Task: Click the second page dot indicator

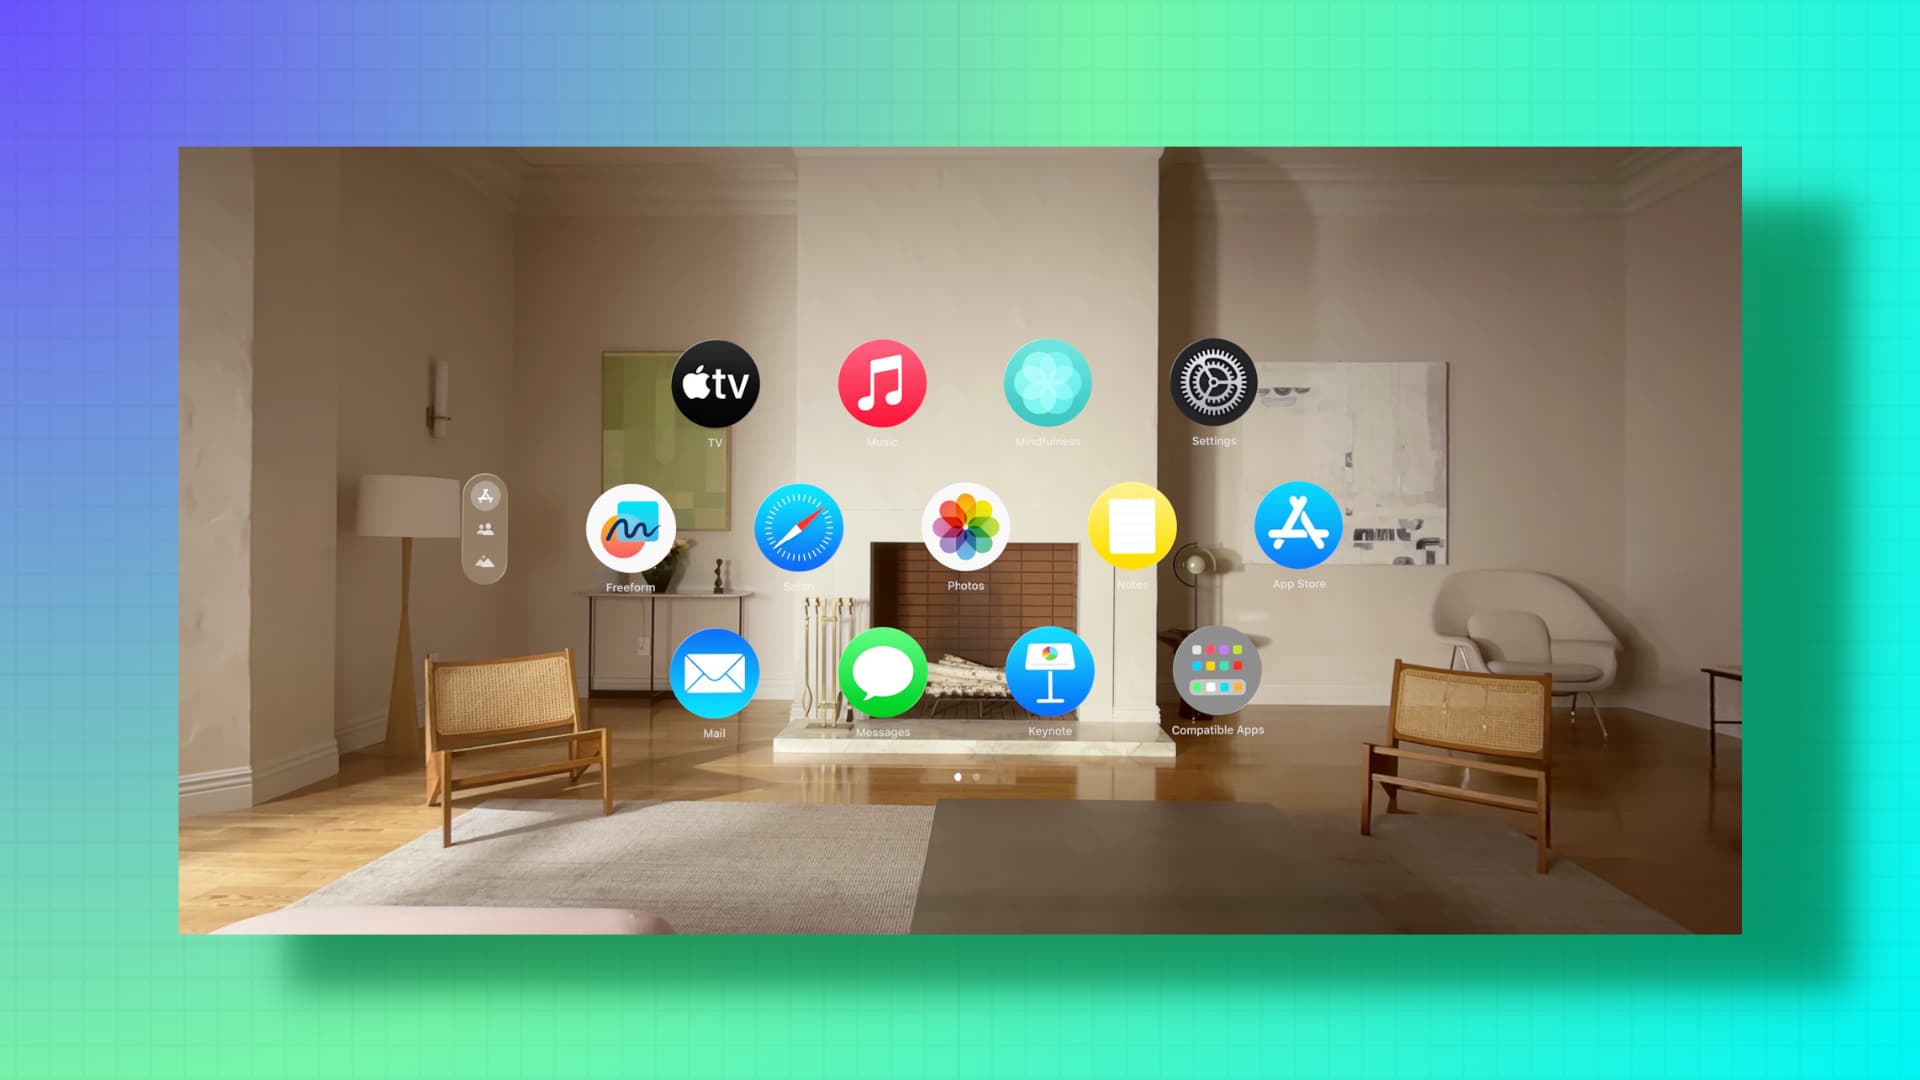Action: 980,777
